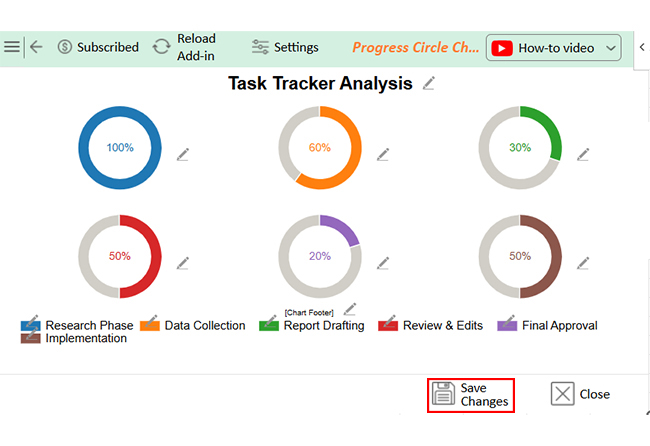The height and width of the screenshot is (446, 650).
Task: Click the Research Phase blue legend swatch
Action: pos(30,325)
